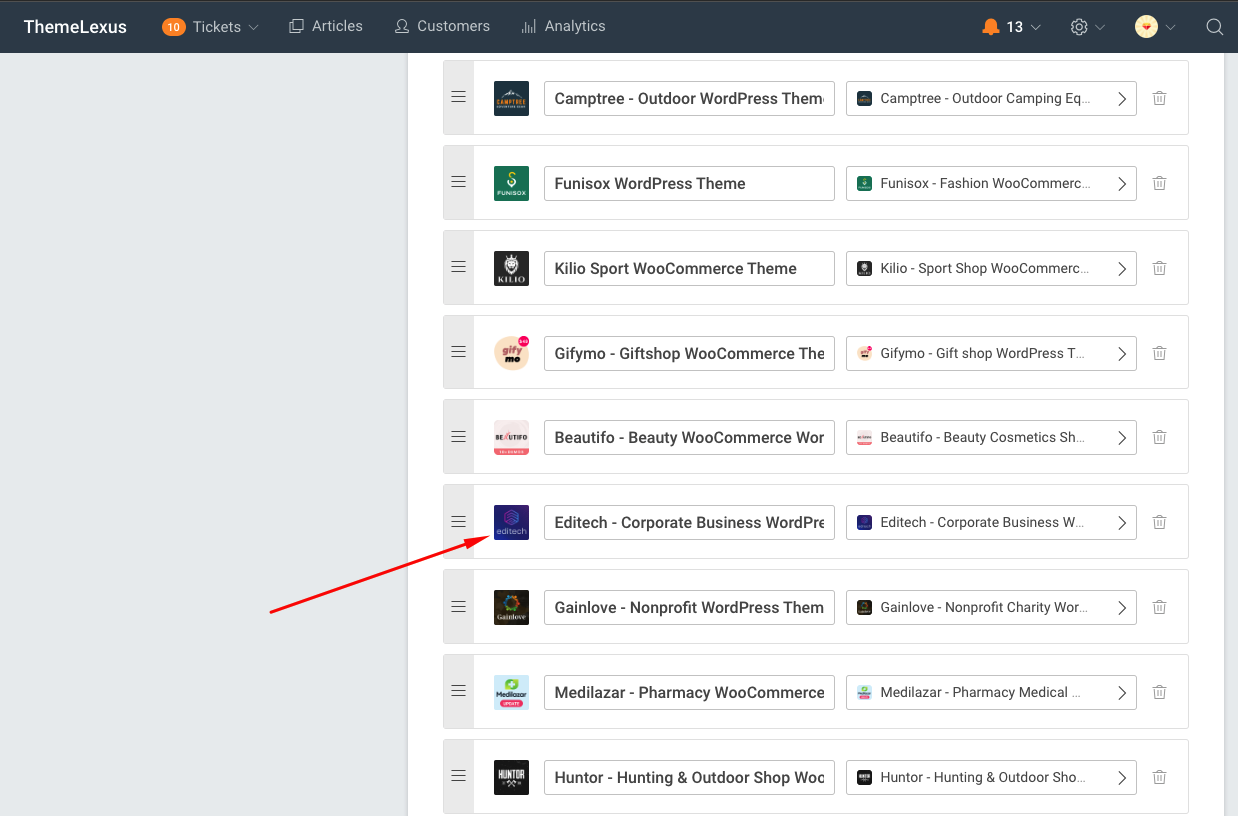Open the Gainlove - Nonprofit Charity product selector

pos(991,607)
